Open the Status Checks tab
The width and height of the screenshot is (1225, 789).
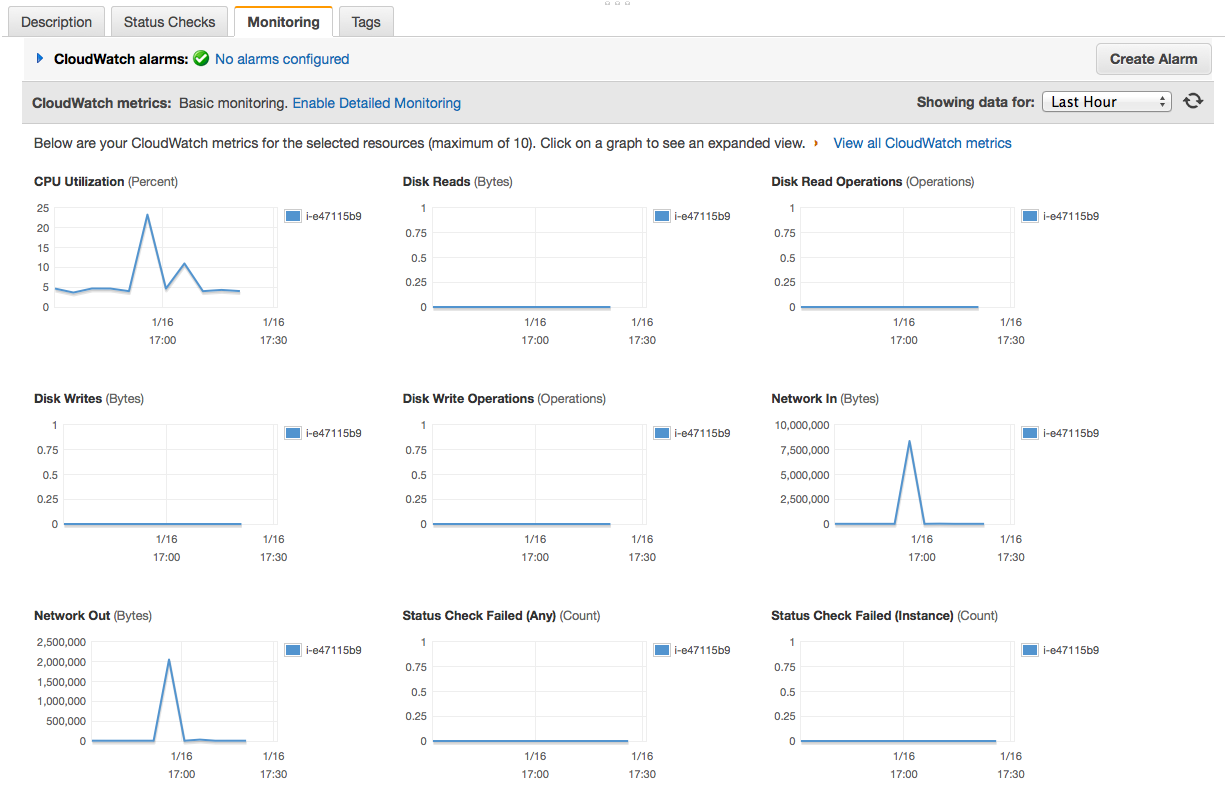point(169,21)
